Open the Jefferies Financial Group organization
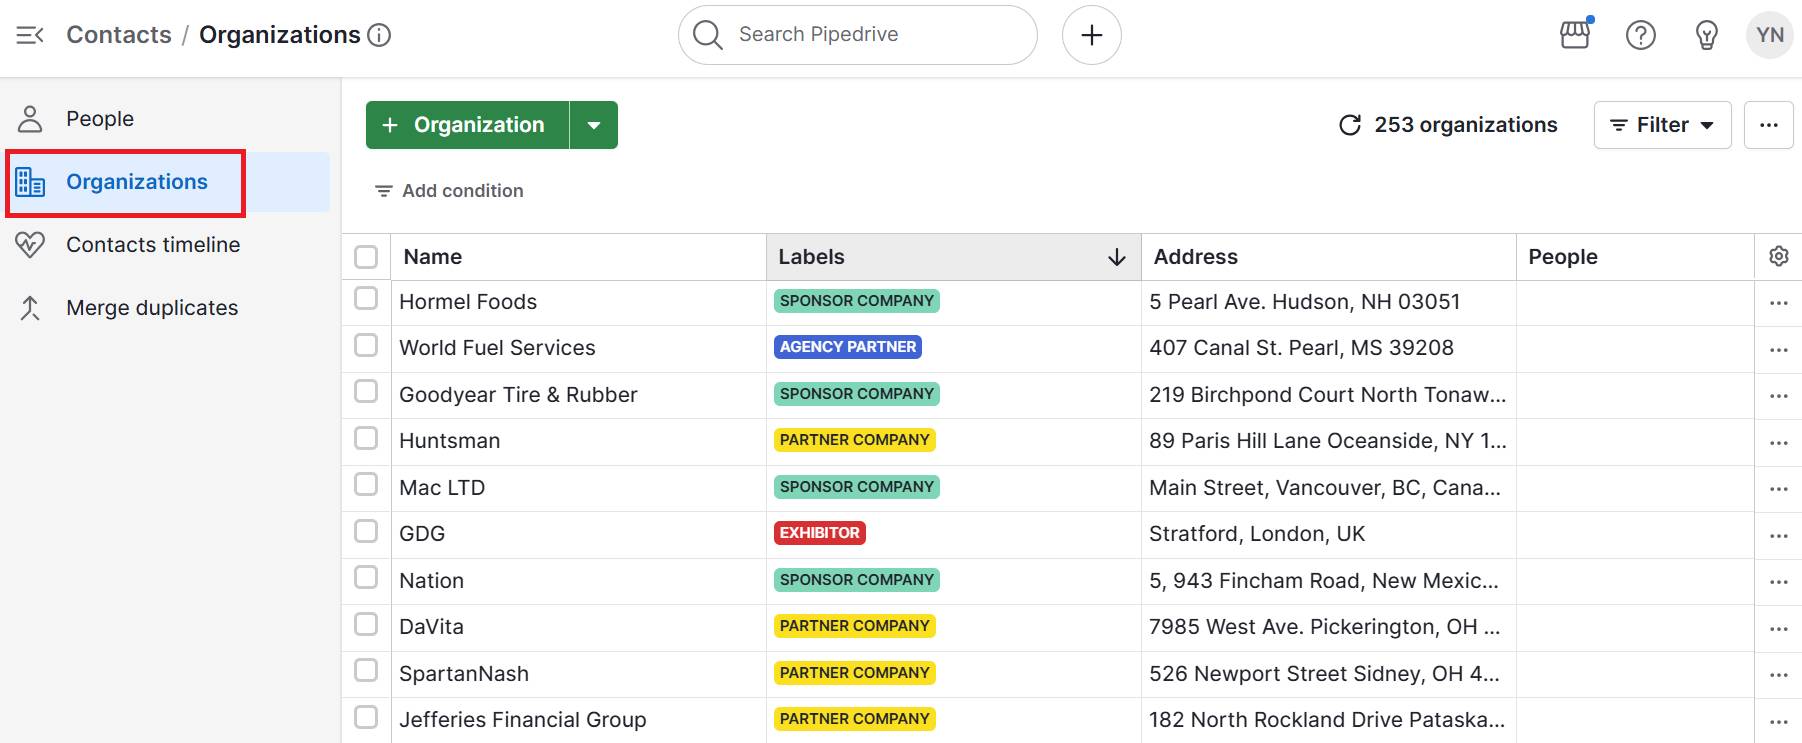This screenshot has width=1802, height=743. 523,720
